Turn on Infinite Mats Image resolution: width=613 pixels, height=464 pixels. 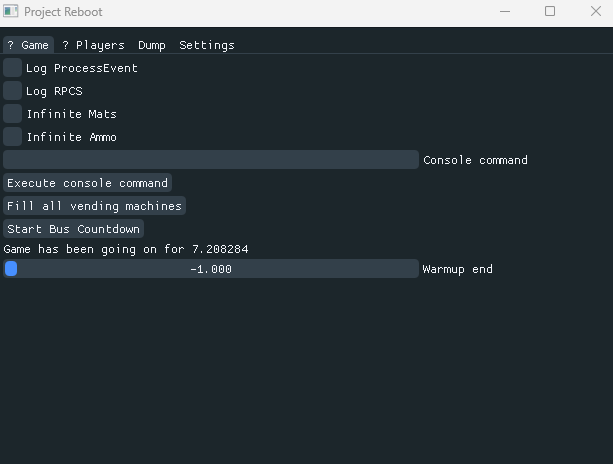point(13,114)
